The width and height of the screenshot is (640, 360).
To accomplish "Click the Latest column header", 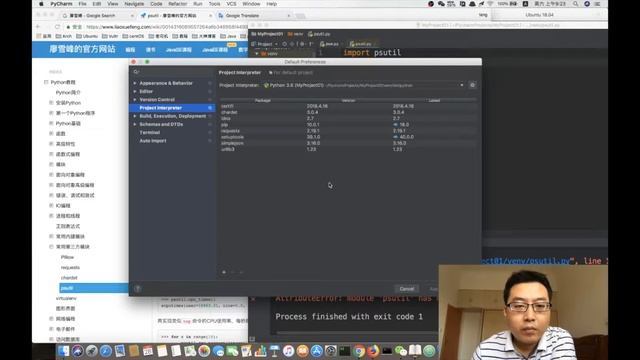I will (x=434, y=100).
